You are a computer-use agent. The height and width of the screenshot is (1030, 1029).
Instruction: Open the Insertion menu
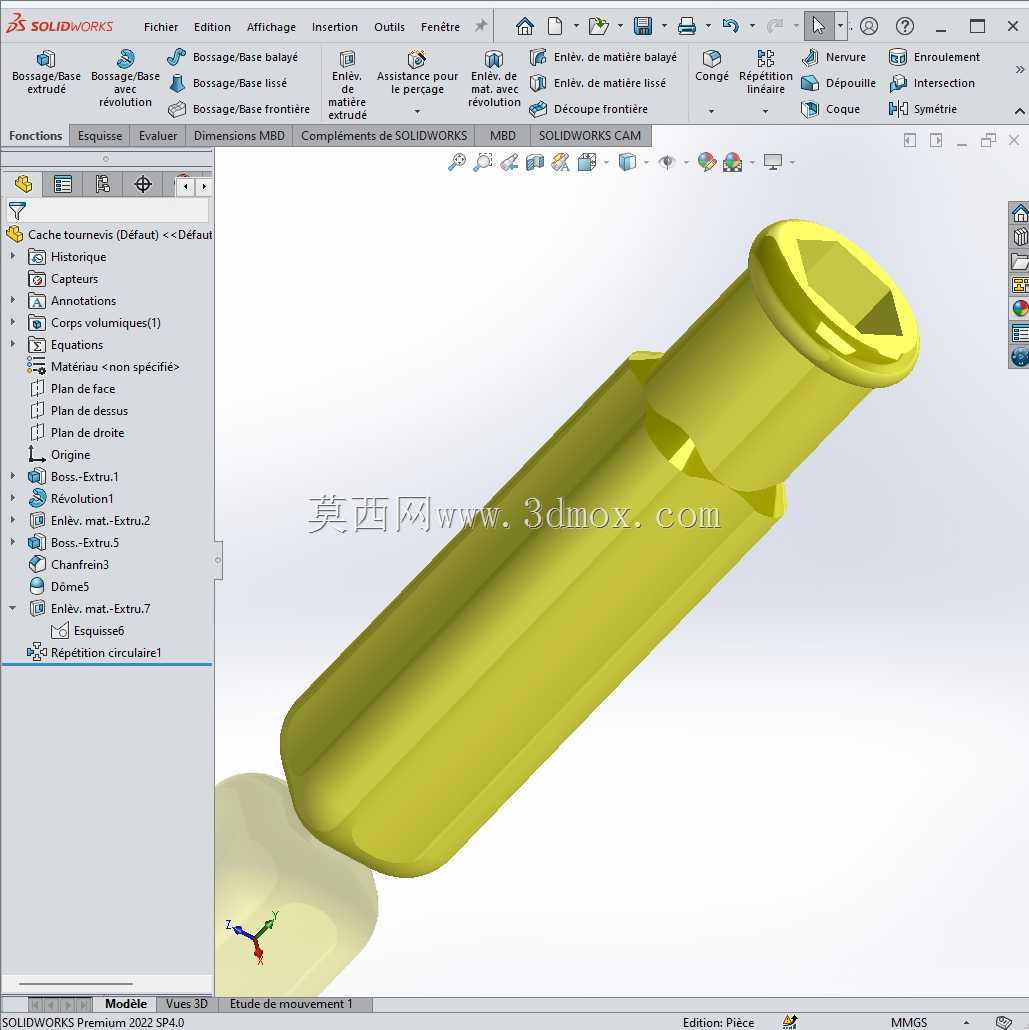334,27
